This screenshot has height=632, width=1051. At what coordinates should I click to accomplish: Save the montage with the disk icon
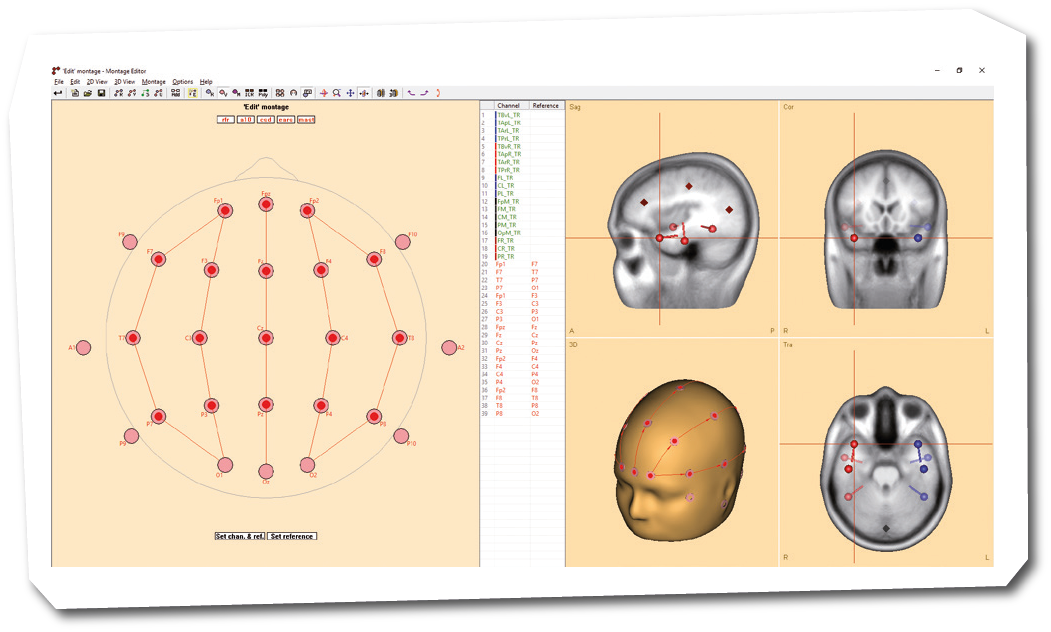click(102, 92)
